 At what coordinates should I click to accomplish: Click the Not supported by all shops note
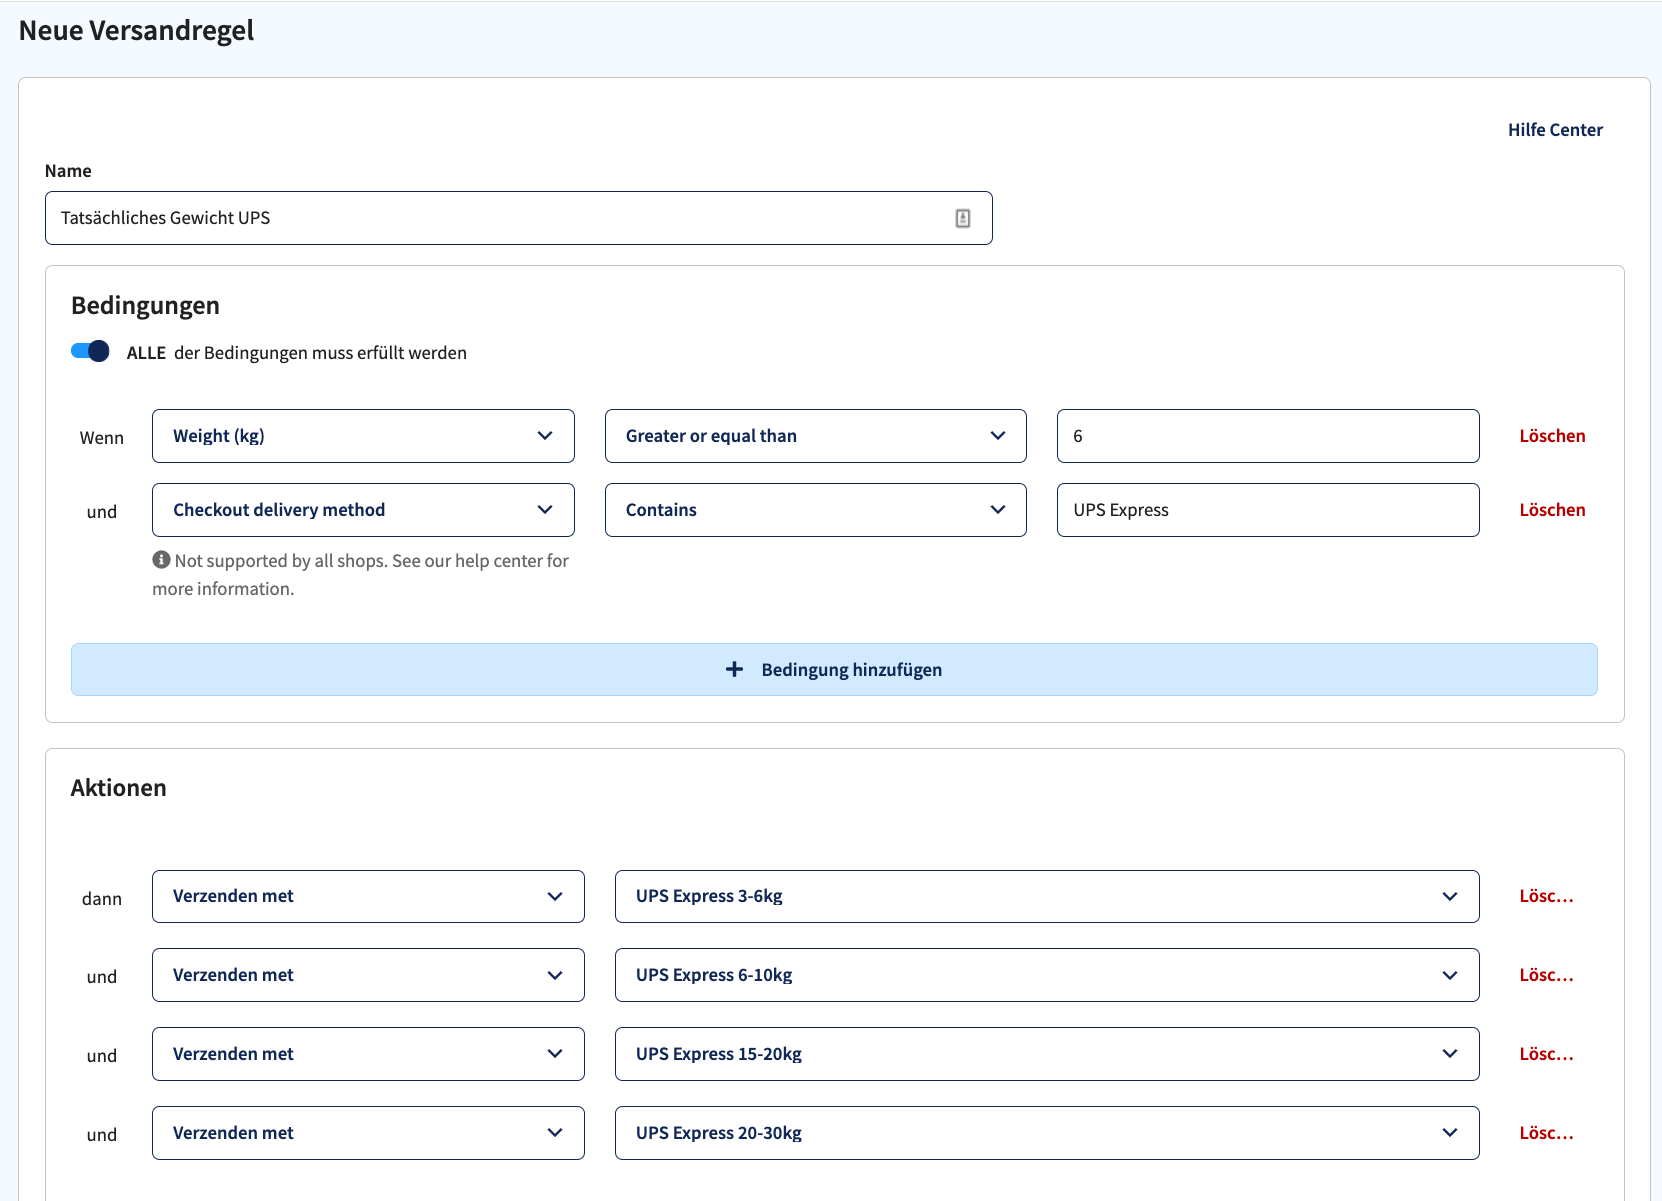click(360, 575)
